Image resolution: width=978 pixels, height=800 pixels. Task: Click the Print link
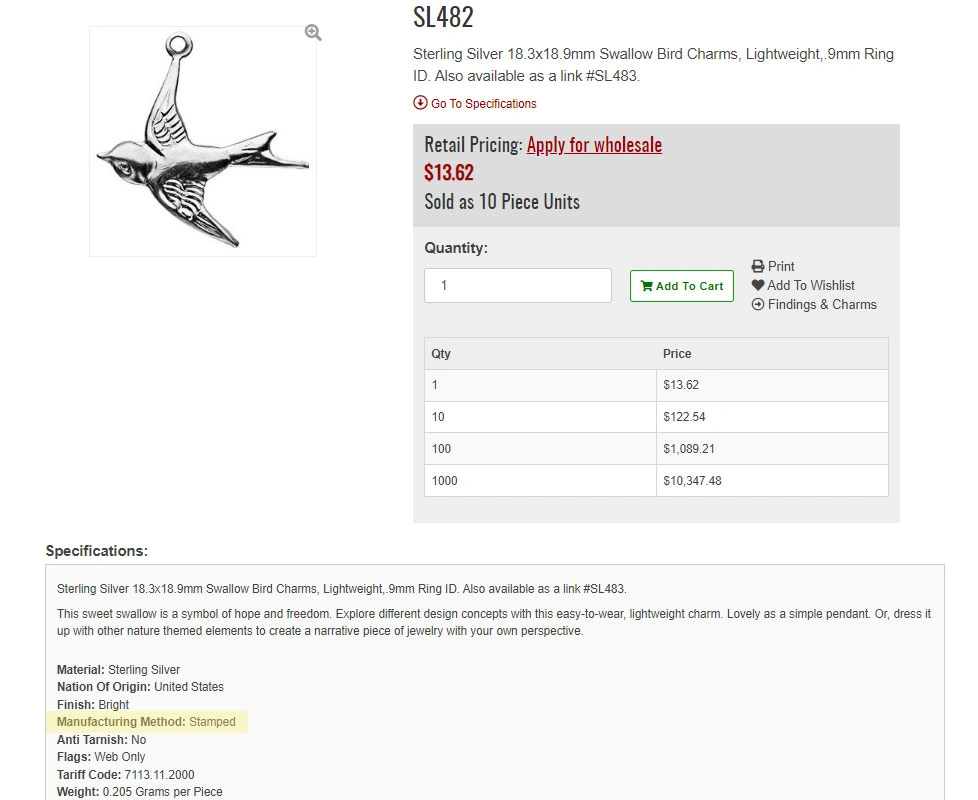click(x=781, y=266)
